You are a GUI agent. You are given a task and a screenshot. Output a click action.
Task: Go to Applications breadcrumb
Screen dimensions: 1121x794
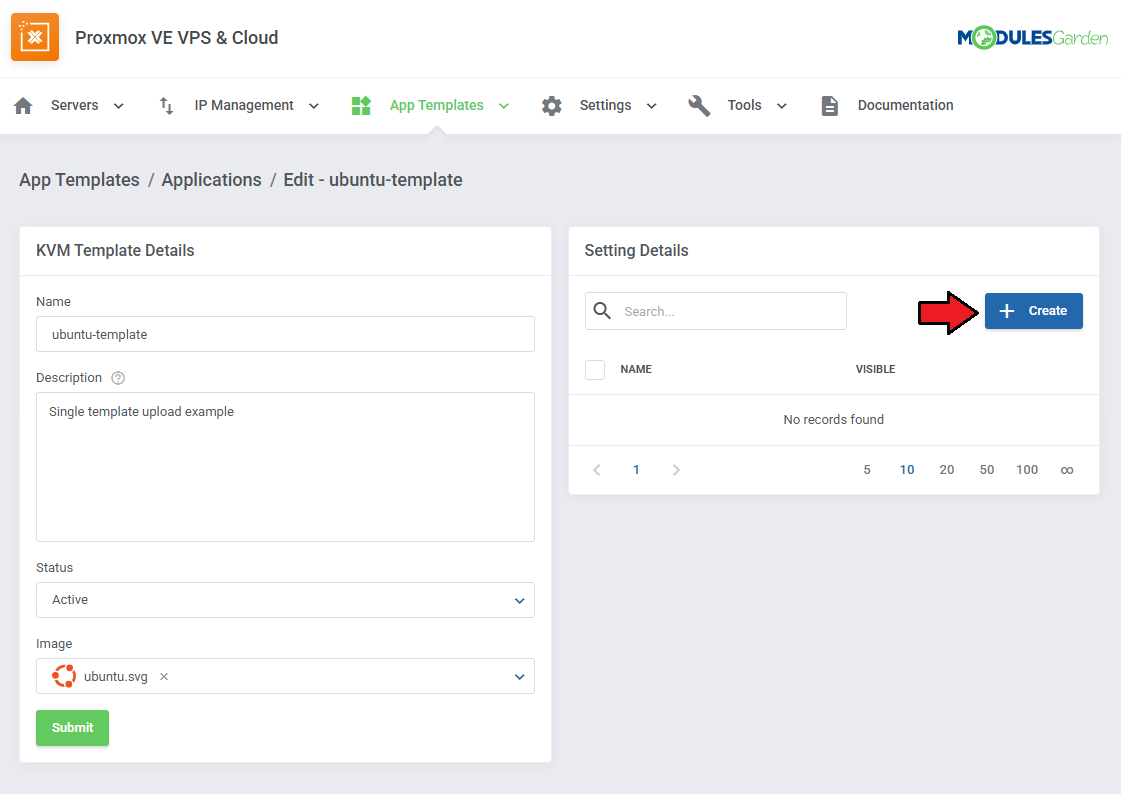212,180
